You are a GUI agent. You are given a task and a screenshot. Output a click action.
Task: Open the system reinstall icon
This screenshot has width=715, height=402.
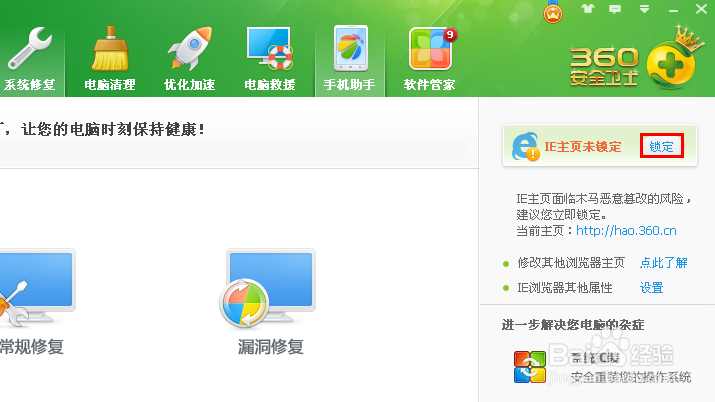pyautogui.click(x=529, y=367)
